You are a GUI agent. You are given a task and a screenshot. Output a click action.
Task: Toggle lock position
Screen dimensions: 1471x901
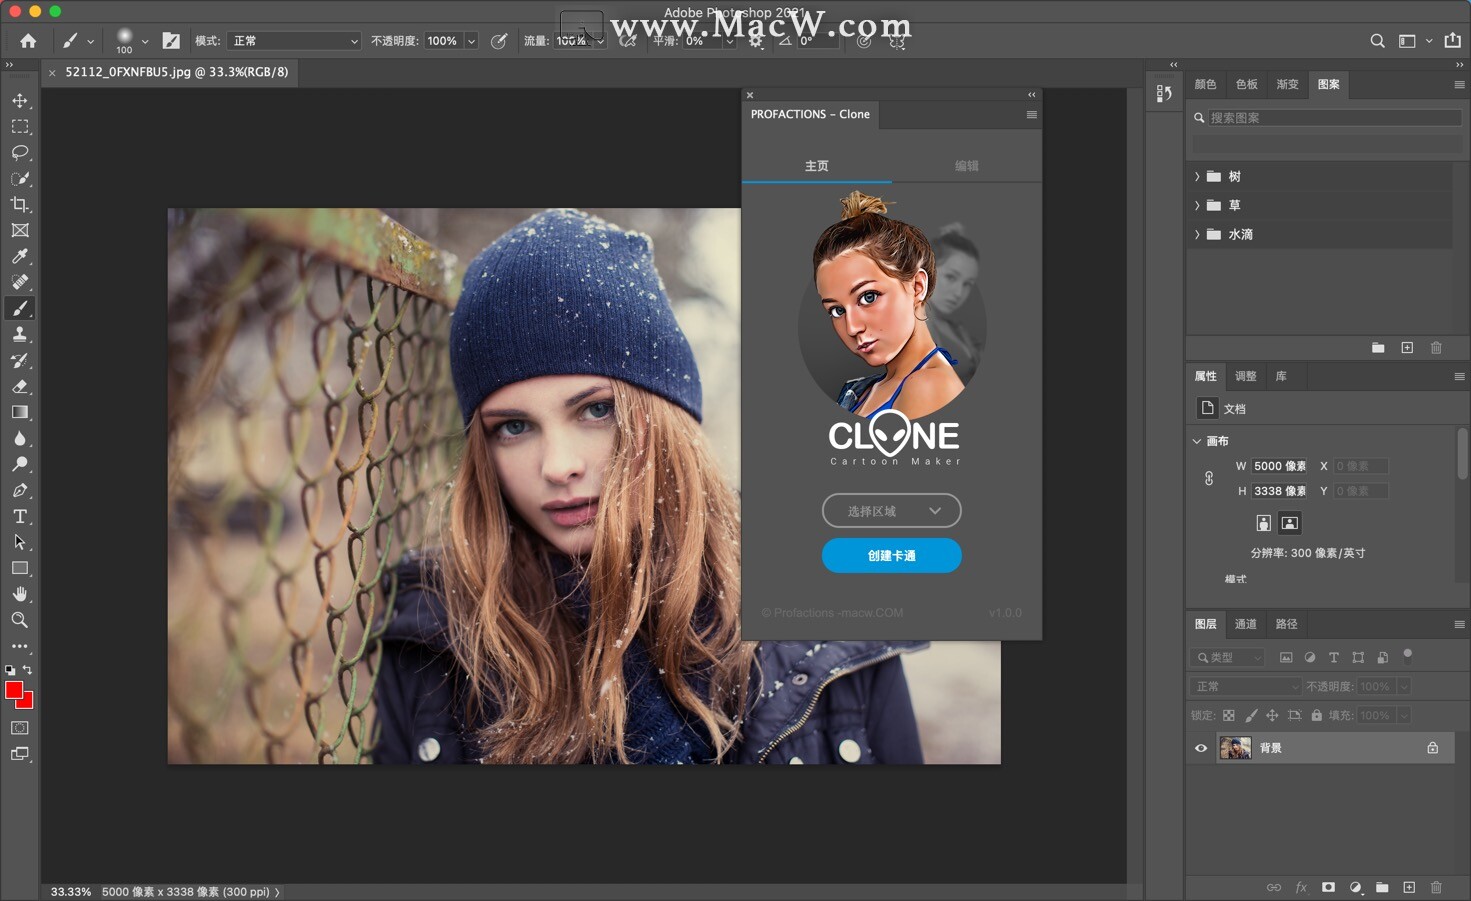coord(1272,715)
